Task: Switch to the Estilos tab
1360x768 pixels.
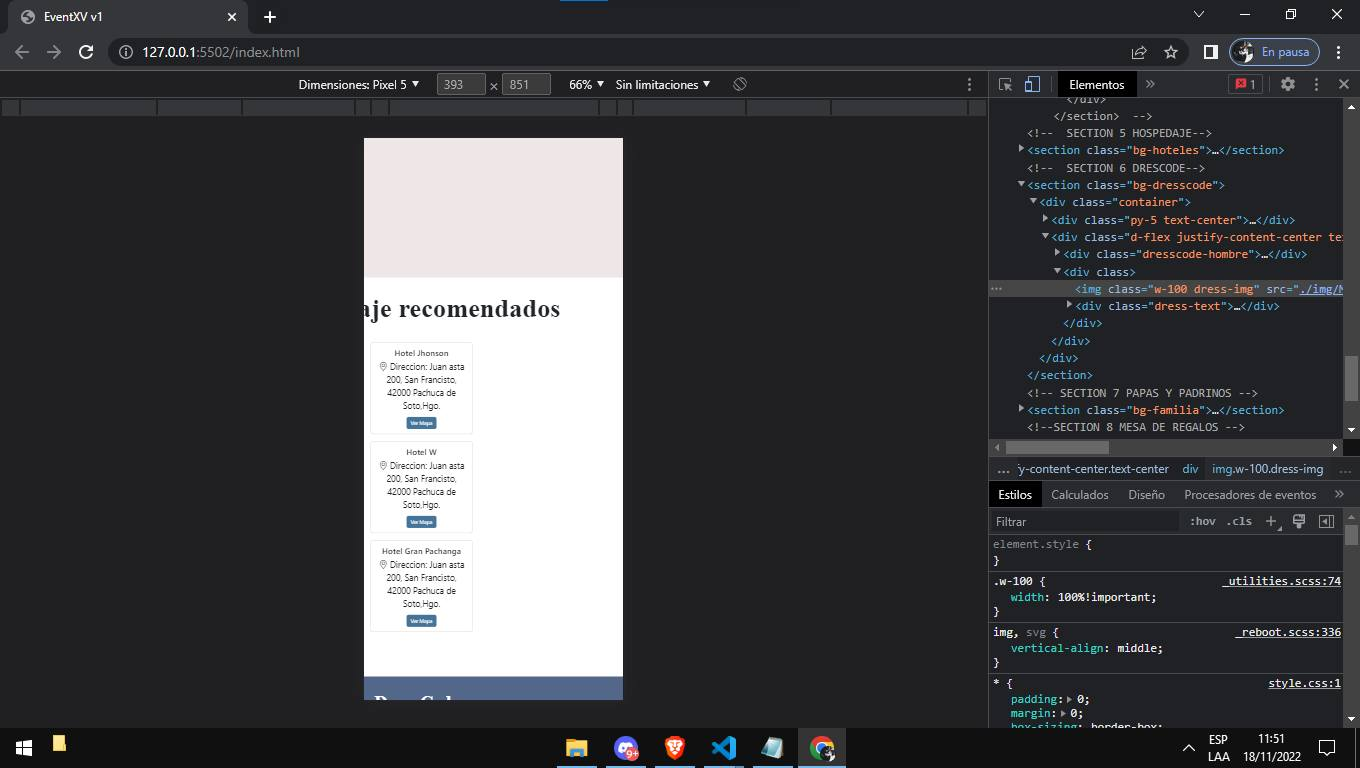Action: (x=1015, y=495)
